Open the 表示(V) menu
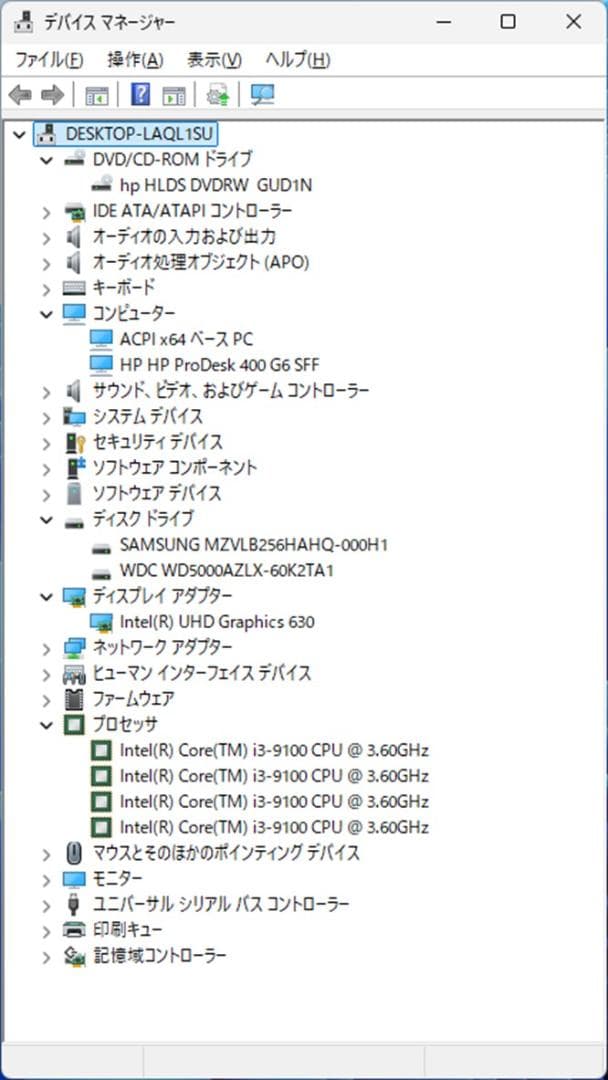The height and width of the screenshot is (1080, 608). (x=214, y=60)
